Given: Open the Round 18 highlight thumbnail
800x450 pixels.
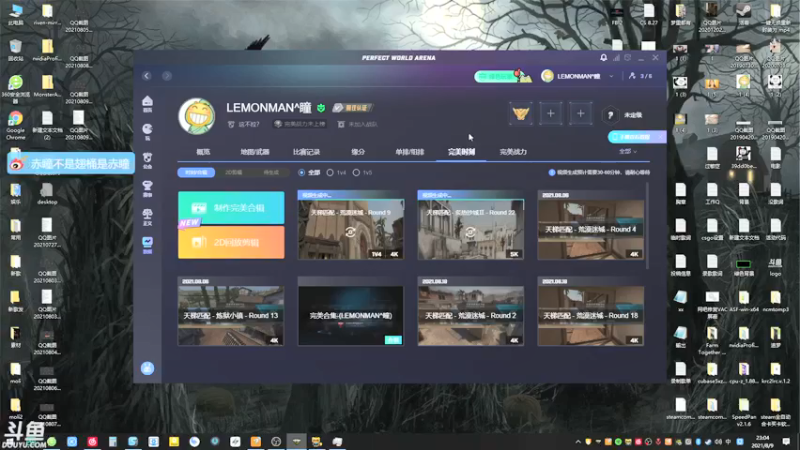Looking at the screenshot, I should 591,312.
